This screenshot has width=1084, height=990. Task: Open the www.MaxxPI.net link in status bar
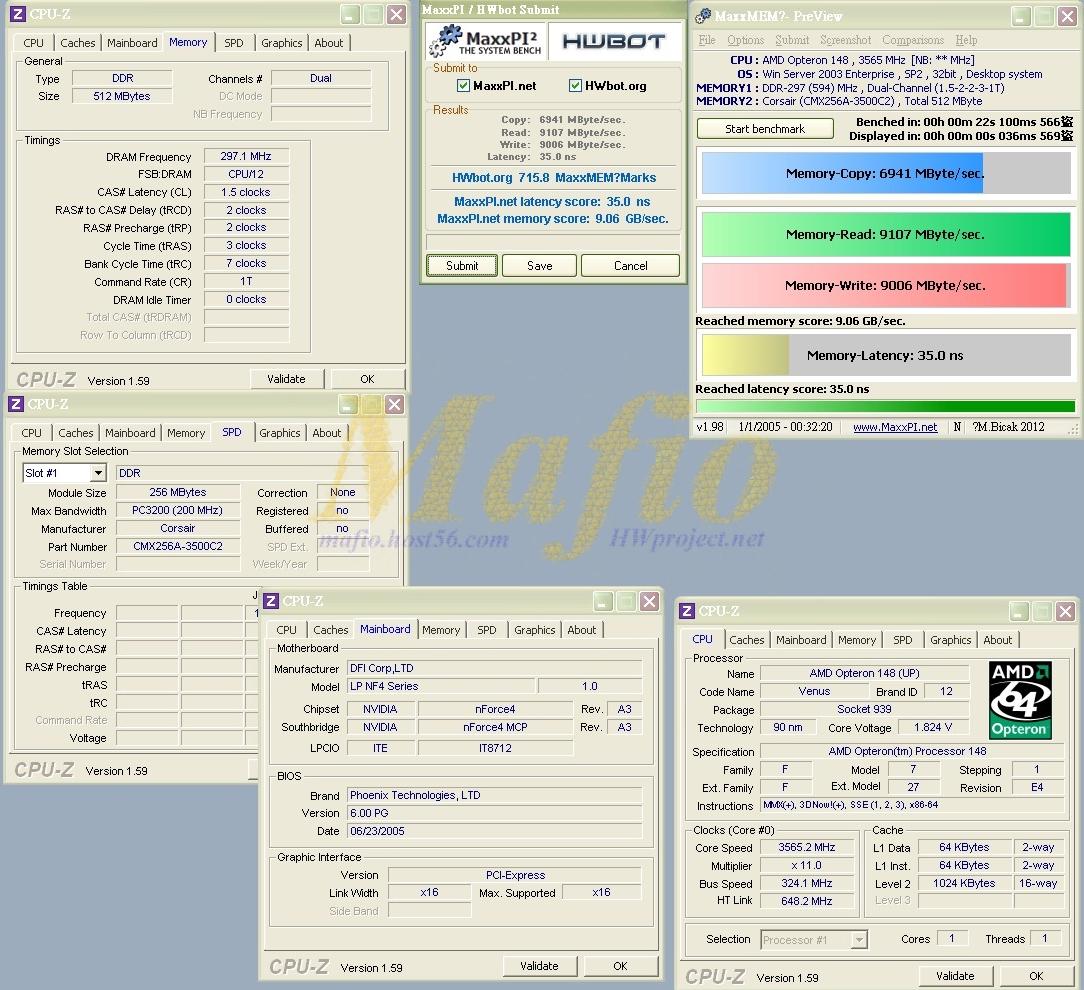(895, 427)
